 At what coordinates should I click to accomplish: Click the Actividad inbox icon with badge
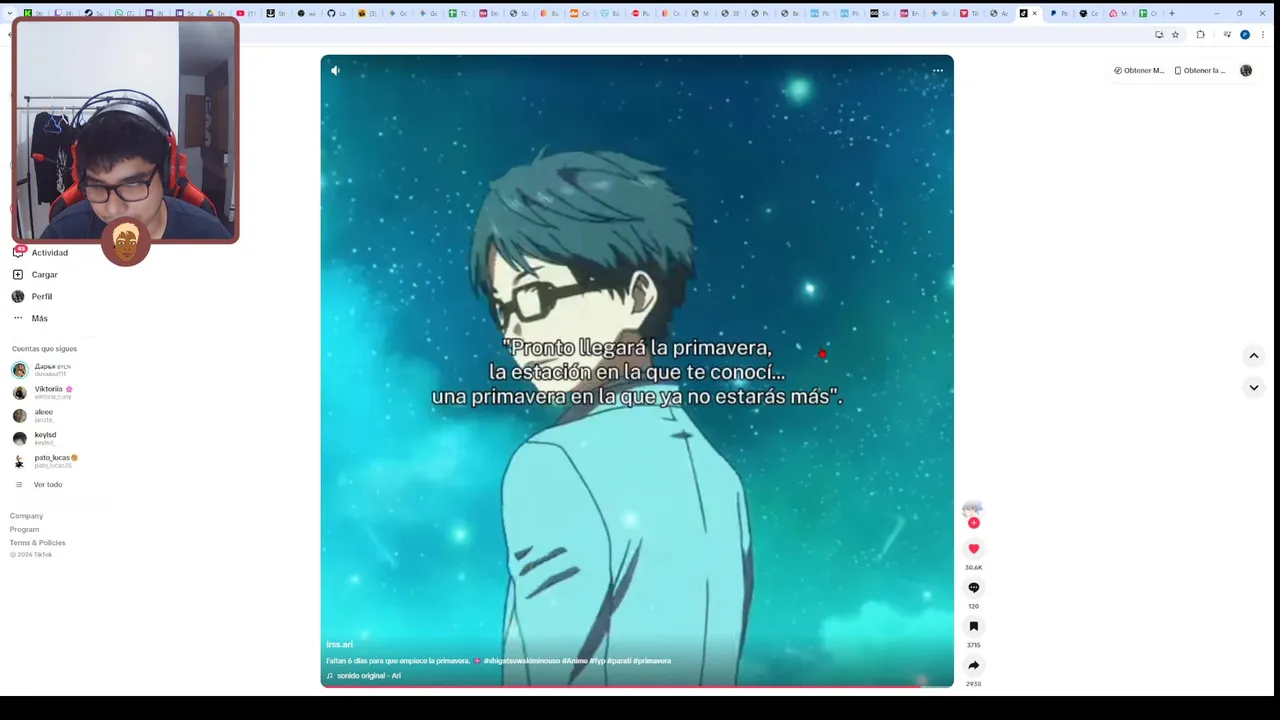pyautogui.click(x=18, y=252)
